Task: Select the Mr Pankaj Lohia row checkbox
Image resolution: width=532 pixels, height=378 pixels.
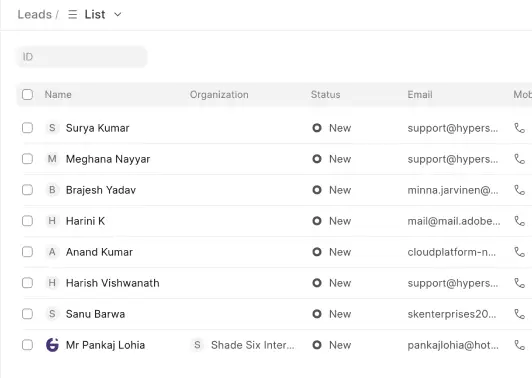Action: [27, 345]
